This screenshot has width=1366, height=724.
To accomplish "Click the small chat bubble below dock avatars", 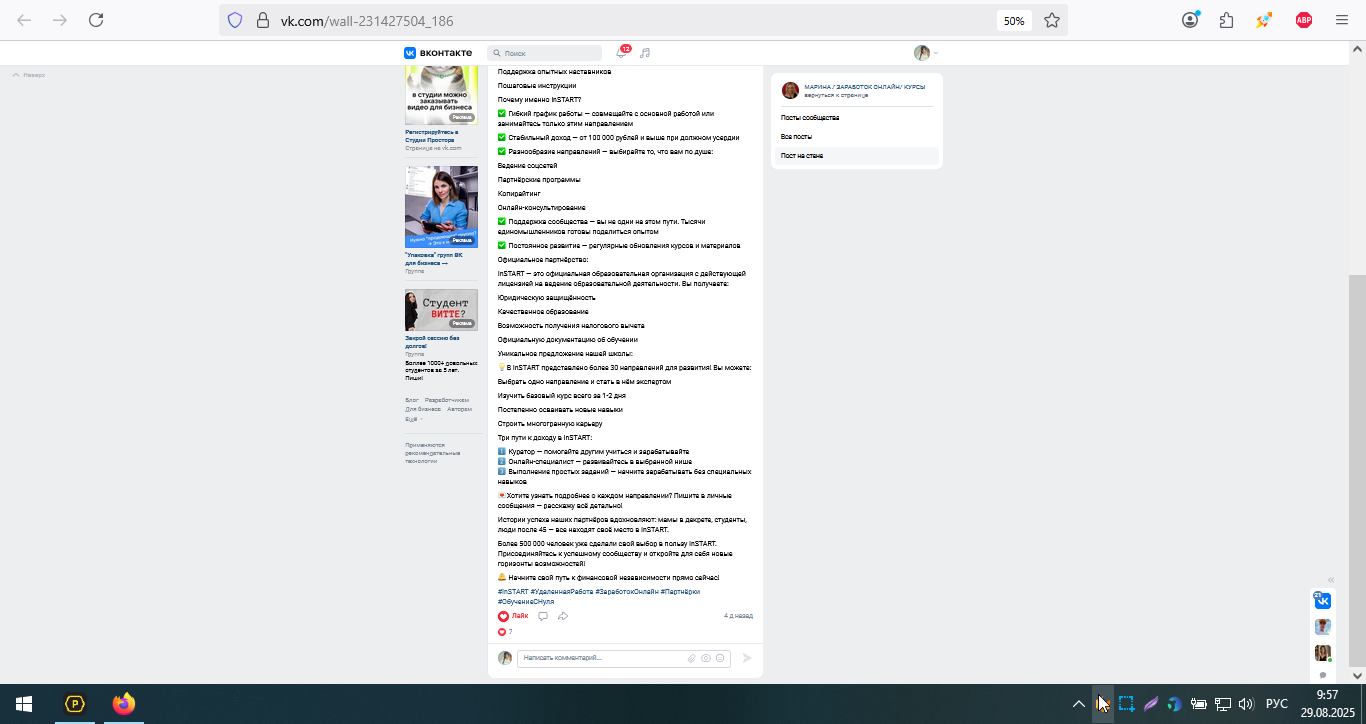I will click(x=1322, y=675).
